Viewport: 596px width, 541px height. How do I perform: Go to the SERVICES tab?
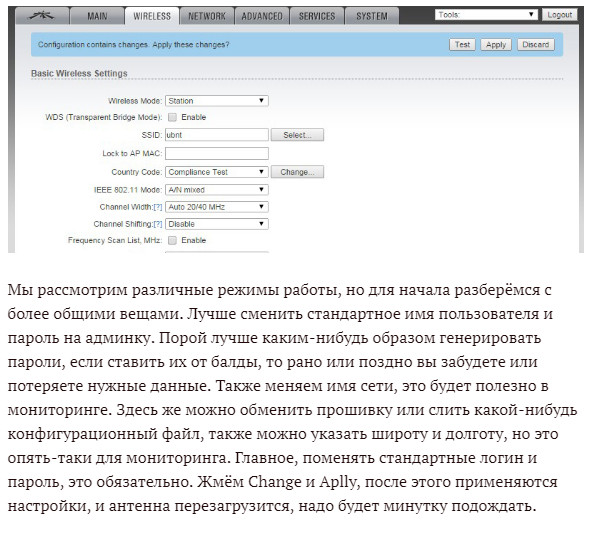(x=317, y=16)
